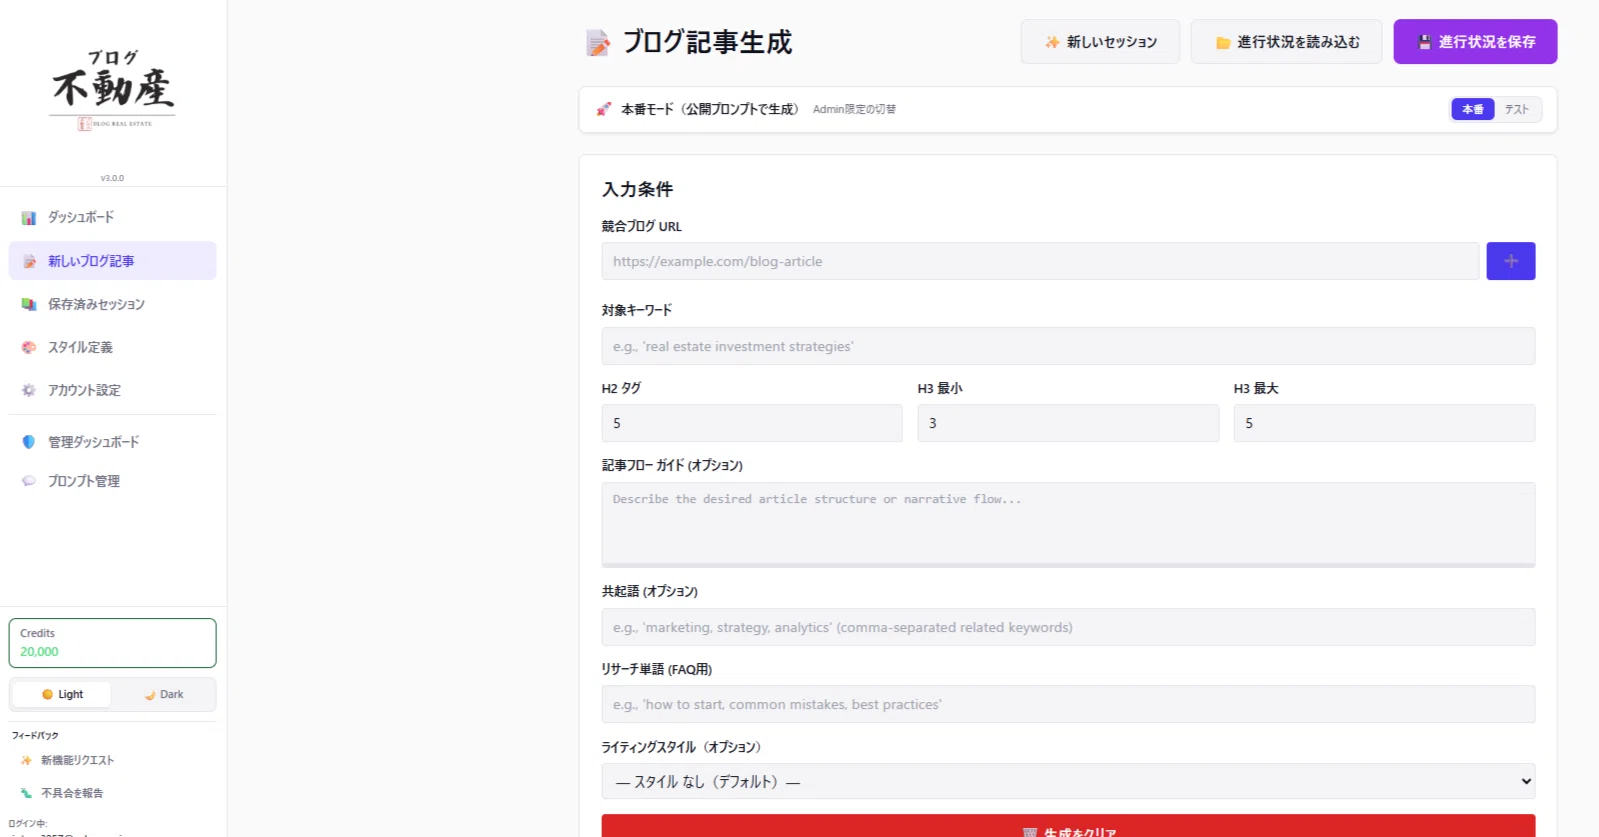This screenshot has height=837, width=1599.
Task: Open 保存済みセッション in the sidebar
Action: [112, 304]
